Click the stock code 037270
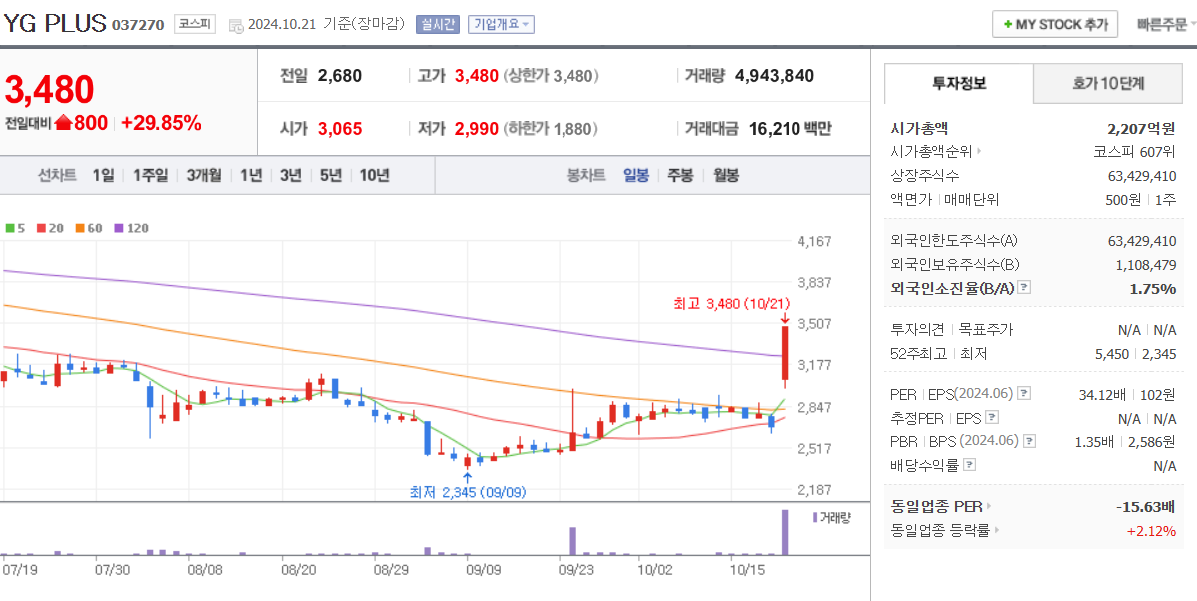The image size is (1197, 601). (x=138, y=25)
